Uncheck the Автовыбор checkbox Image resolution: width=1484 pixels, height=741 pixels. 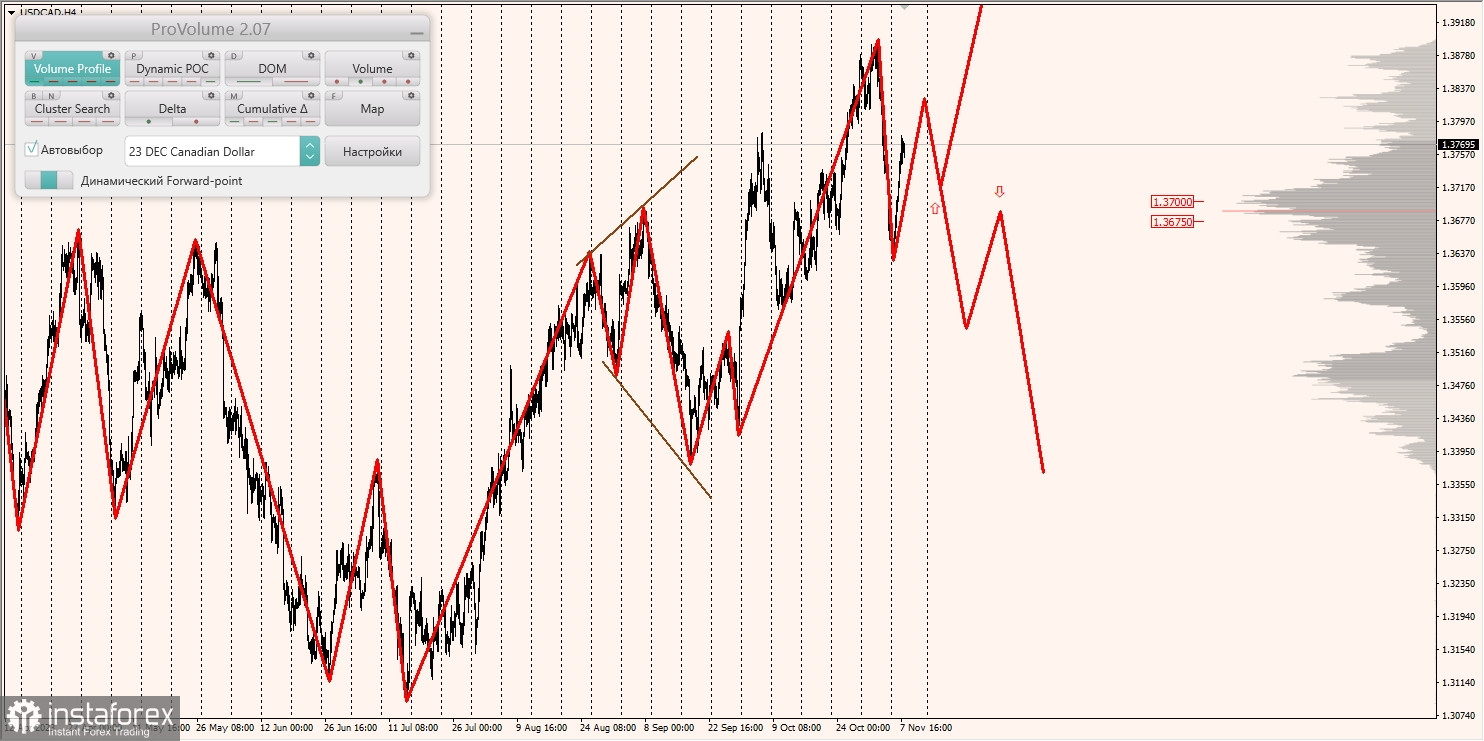pos(31,149)
